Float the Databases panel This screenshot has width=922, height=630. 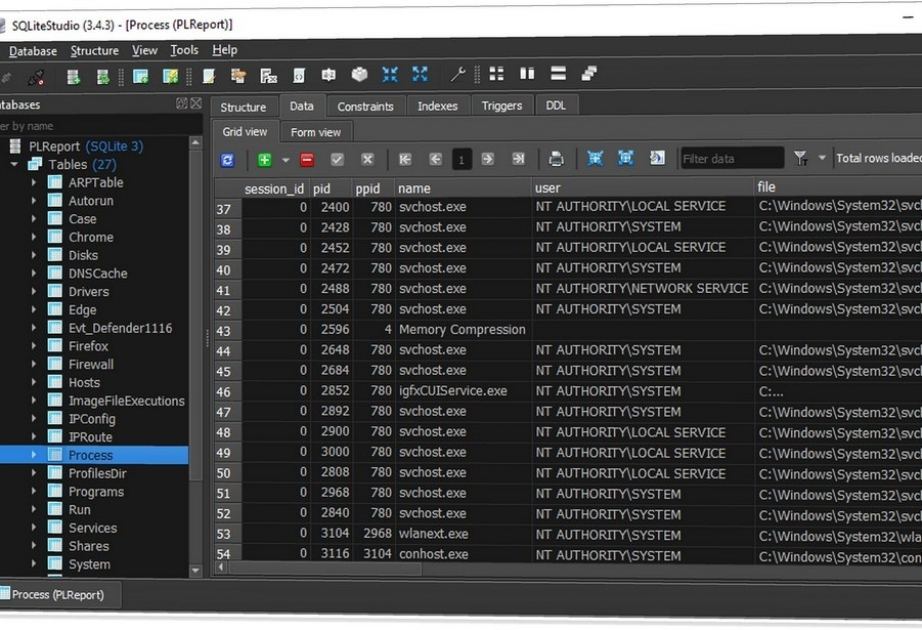(182, 104)
